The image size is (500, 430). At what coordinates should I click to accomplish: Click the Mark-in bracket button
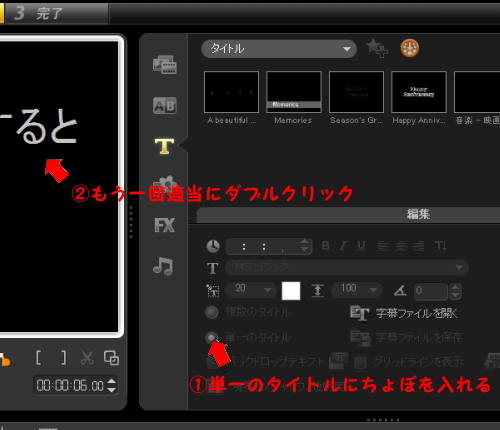pos(39,358)
